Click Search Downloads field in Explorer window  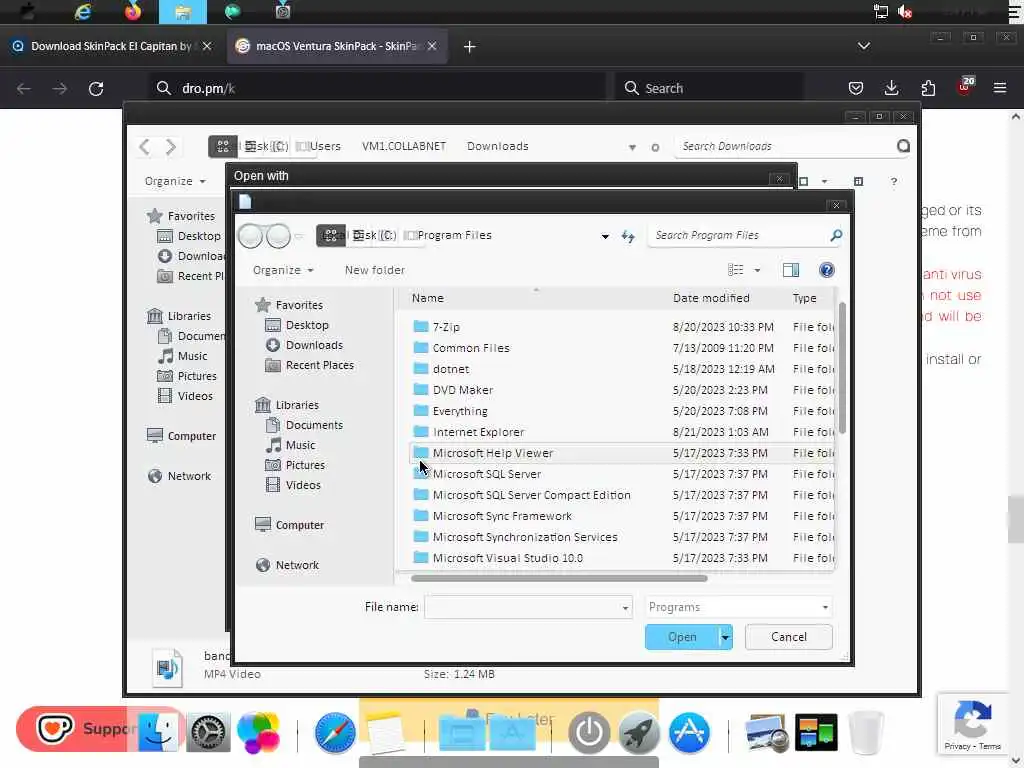coord(784,146)
